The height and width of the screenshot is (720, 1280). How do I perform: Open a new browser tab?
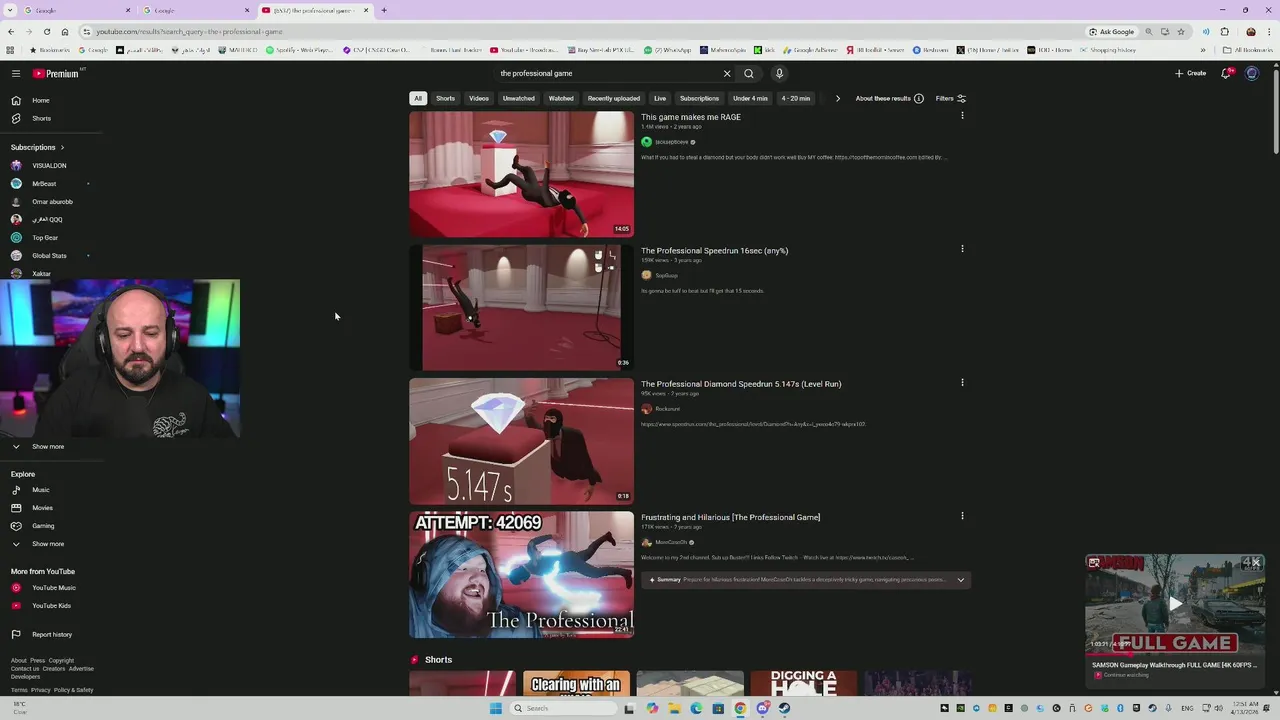(x=384, y=10)
